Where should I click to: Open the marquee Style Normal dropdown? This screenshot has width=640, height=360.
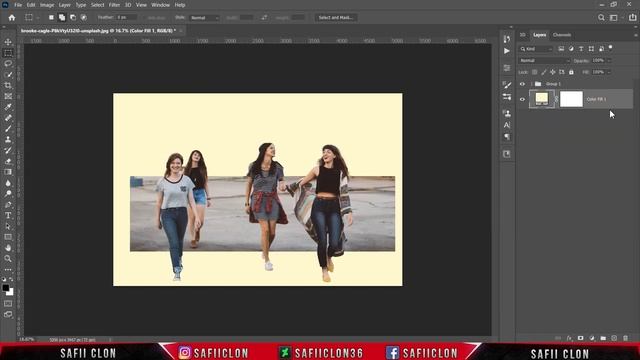pyautogui.click(x=204, y=18)
